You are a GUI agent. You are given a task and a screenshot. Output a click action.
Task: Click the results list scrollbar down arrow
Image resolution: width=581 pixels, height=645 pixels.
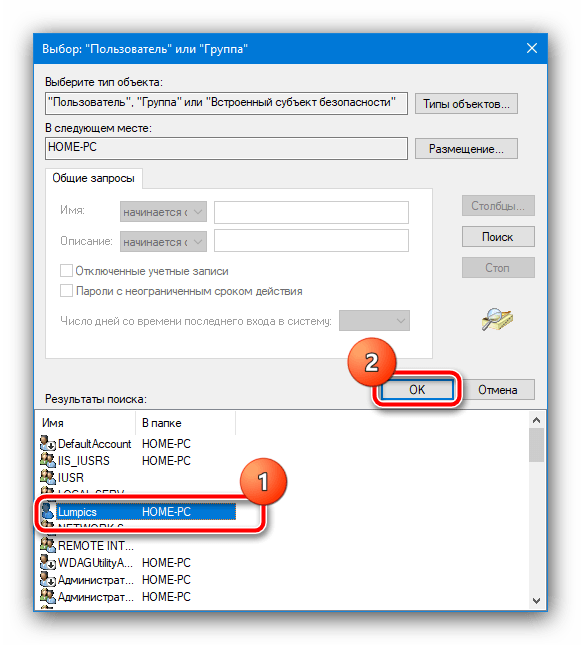coord(536,601)
